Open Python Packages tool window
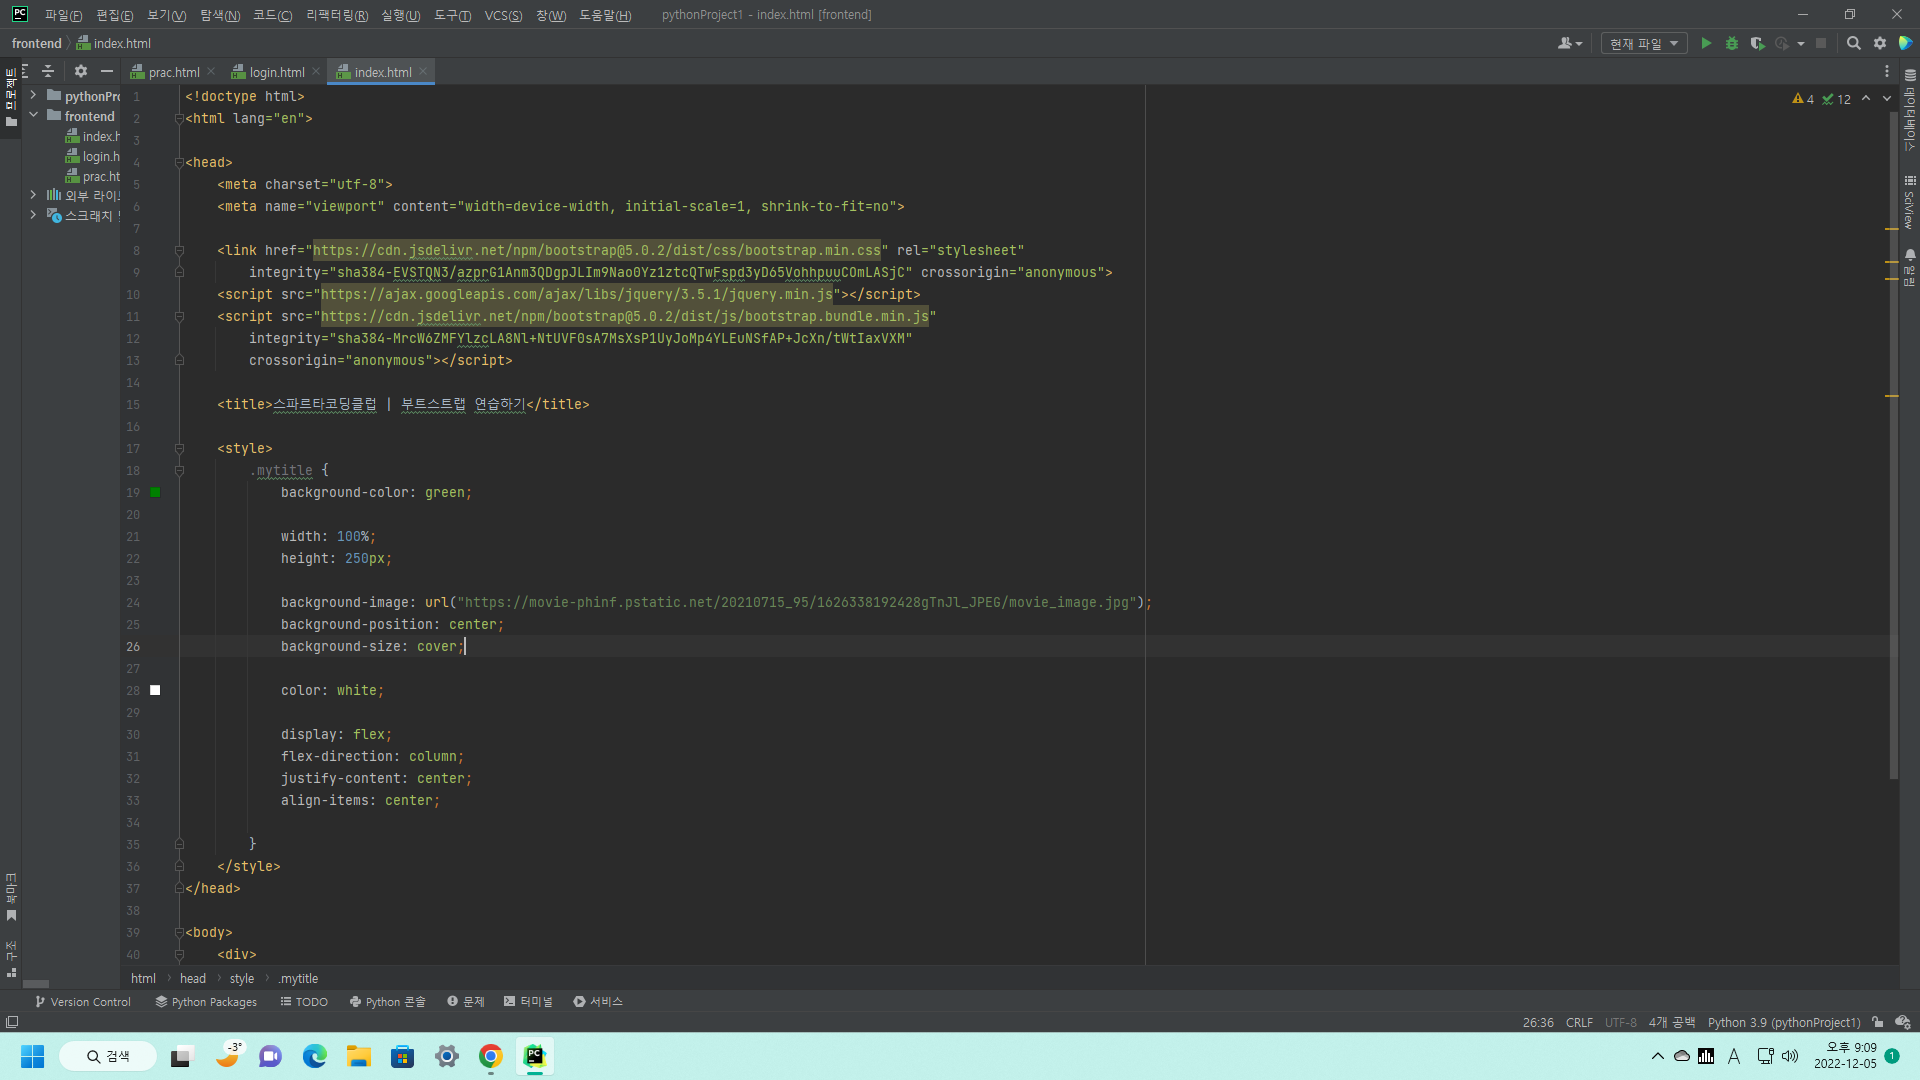Screen dimensions: 1920x1080 206,1002
